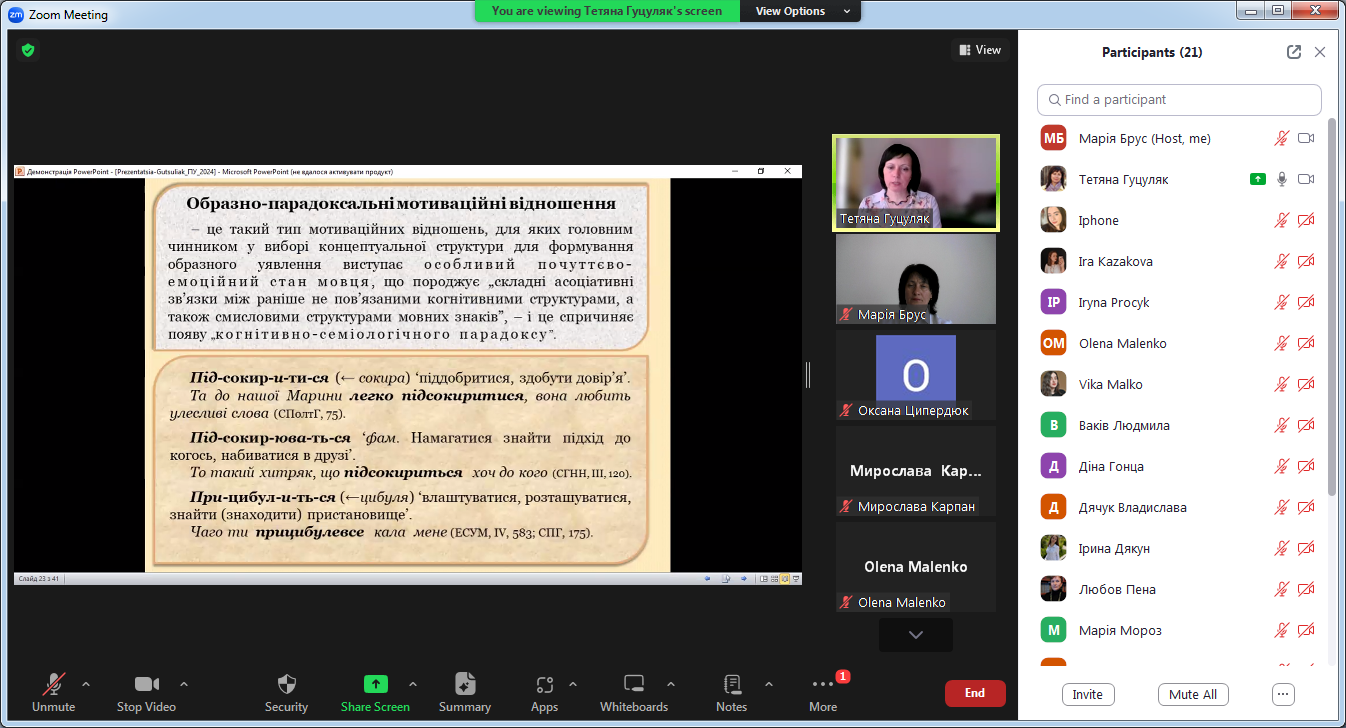Click the Find a participant search field
1346x728 pixels.
click(1179, 100)
